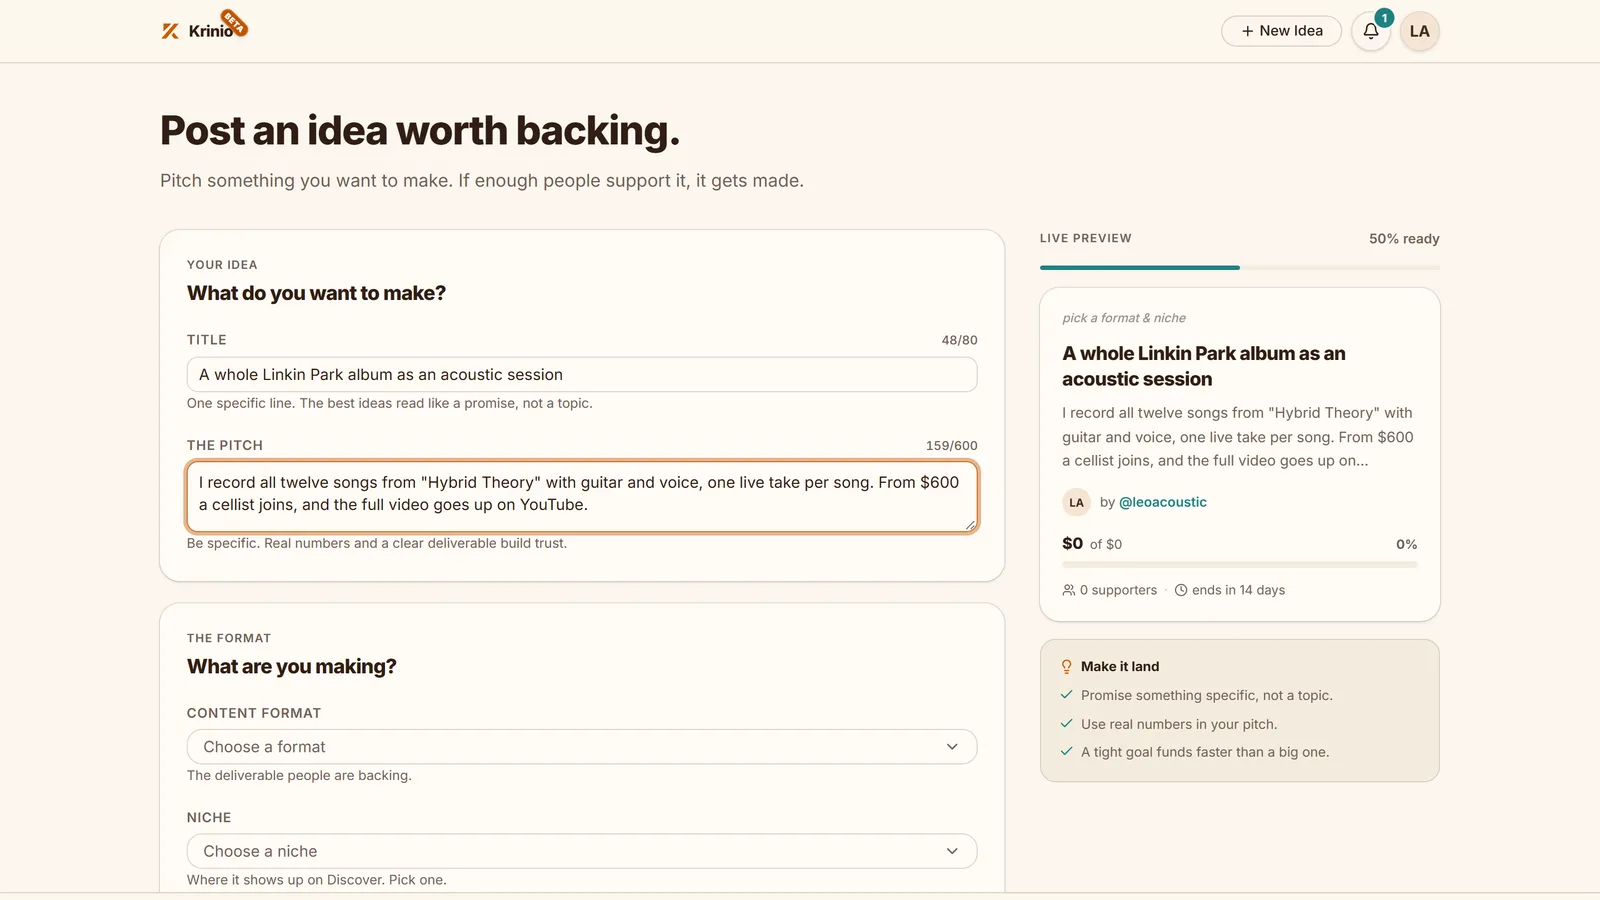
Task: Click the BETA badge on the logo
Action: pyautogui.click(x=234, y=22)
